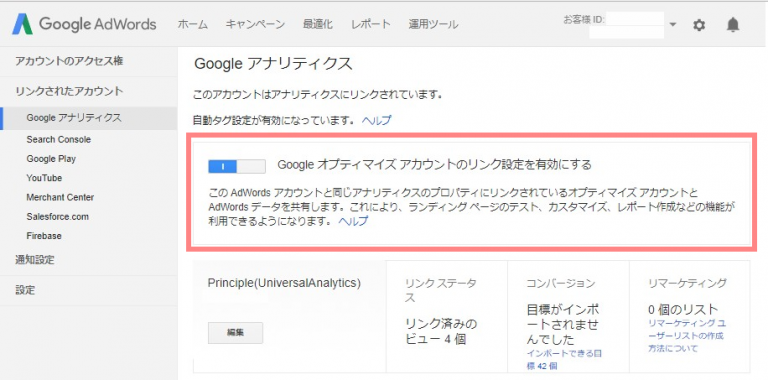Toggle the Google オプティマイズ link switch
Screen dimensions: 768x380
237,166
